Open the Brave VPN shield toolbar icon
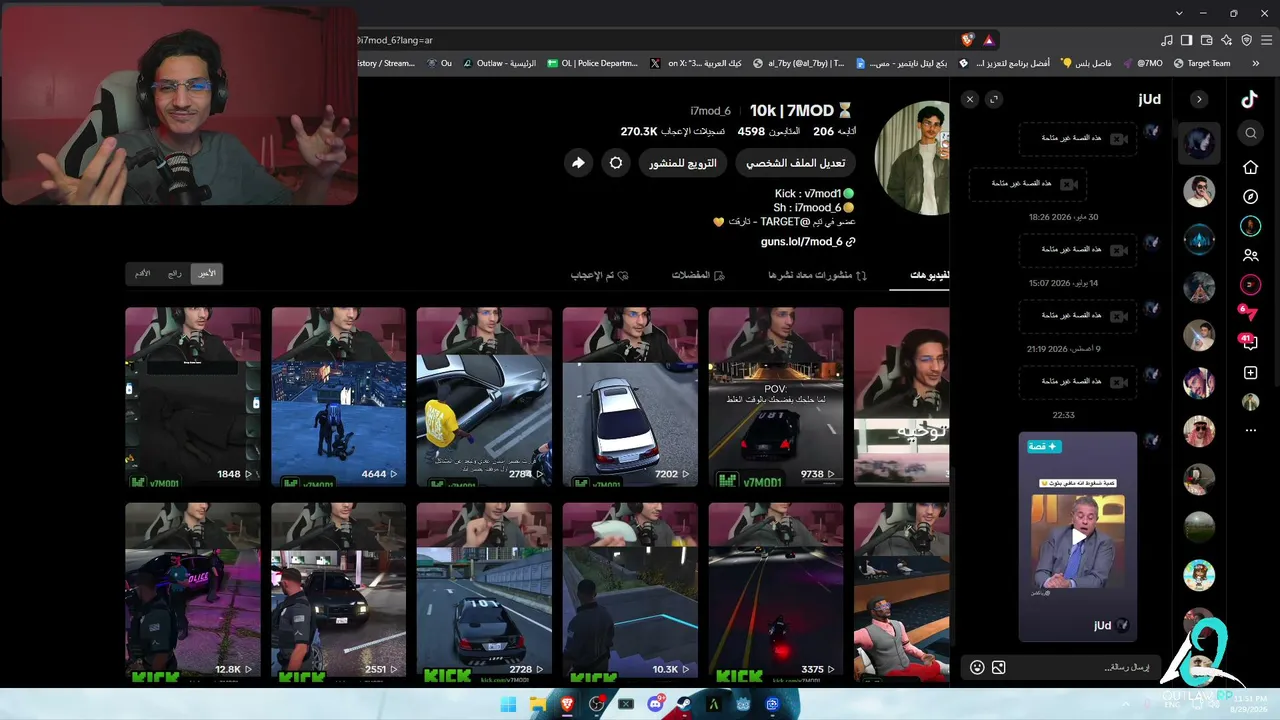The width and height of the screenshot is (1280, 720). [x=1246, y=40]
